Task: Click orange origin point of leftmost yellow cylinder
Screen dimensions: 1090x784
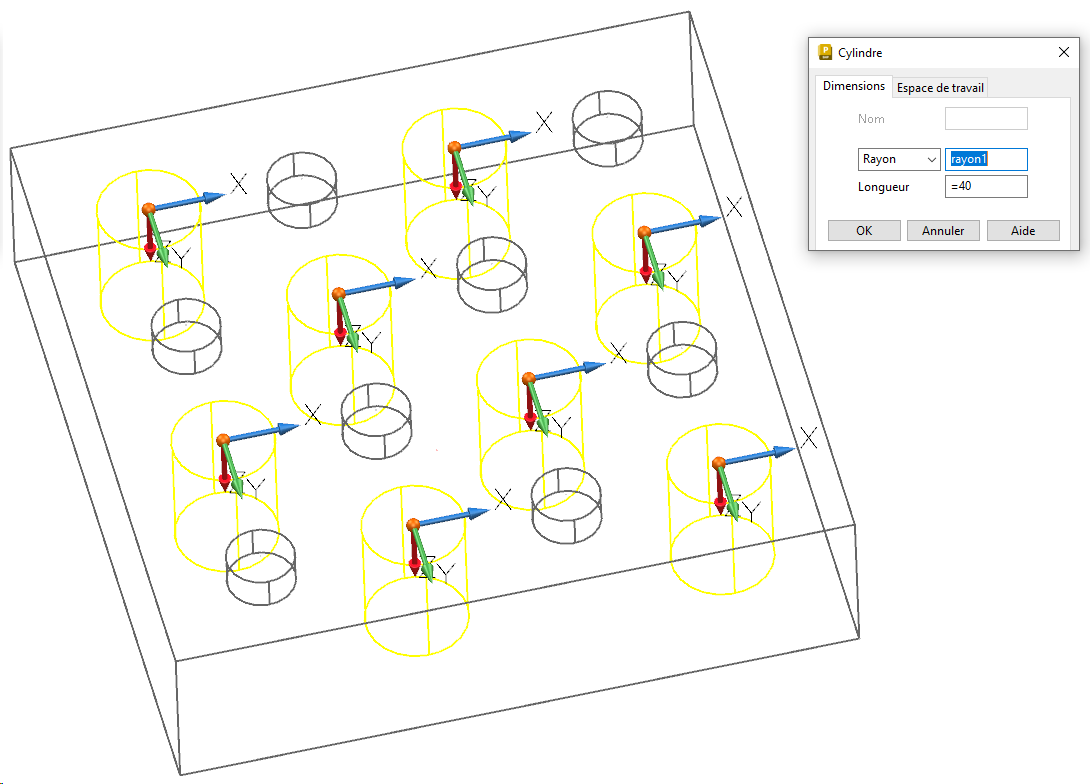Action: tap(149, 208)
